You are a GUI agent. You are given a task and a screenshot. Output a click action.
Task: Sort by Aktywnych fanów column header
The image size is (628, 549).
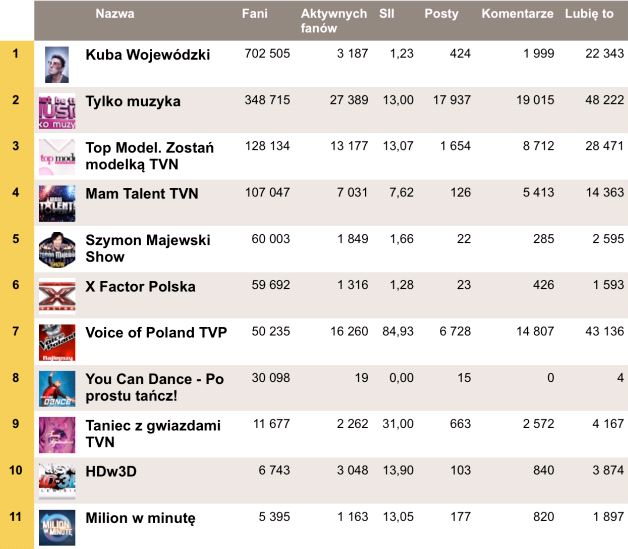[333, 20]
